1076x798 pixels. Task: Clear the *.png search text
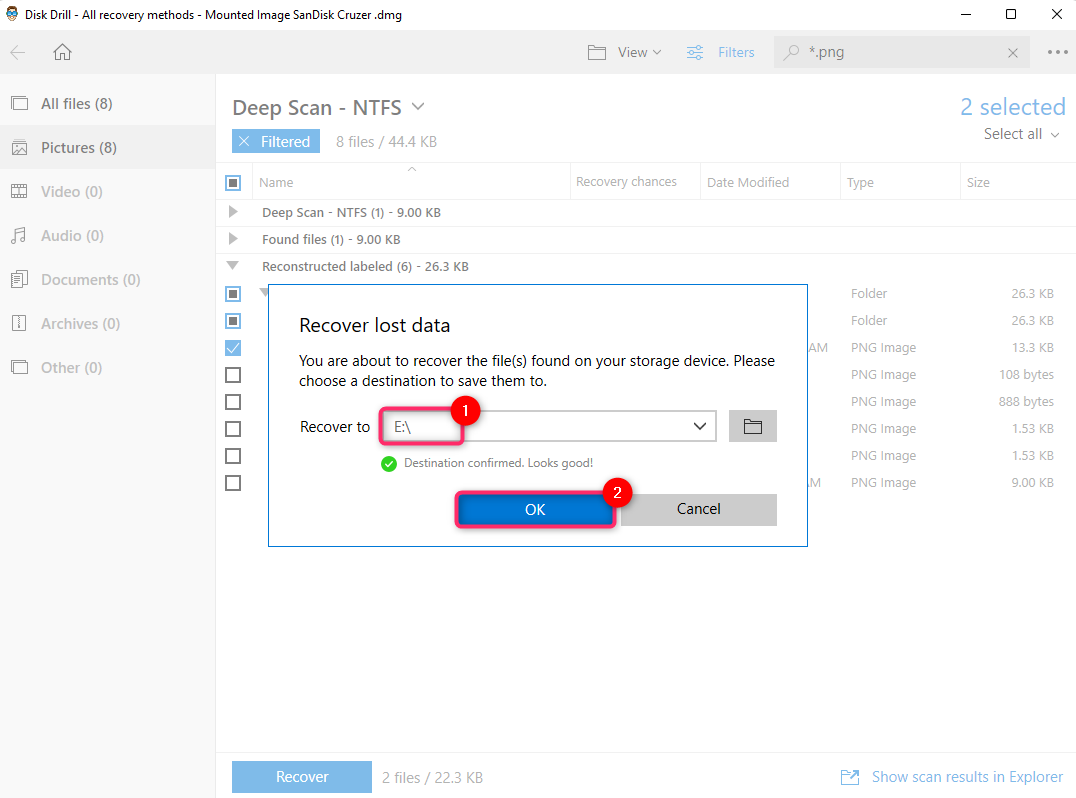1013,53
